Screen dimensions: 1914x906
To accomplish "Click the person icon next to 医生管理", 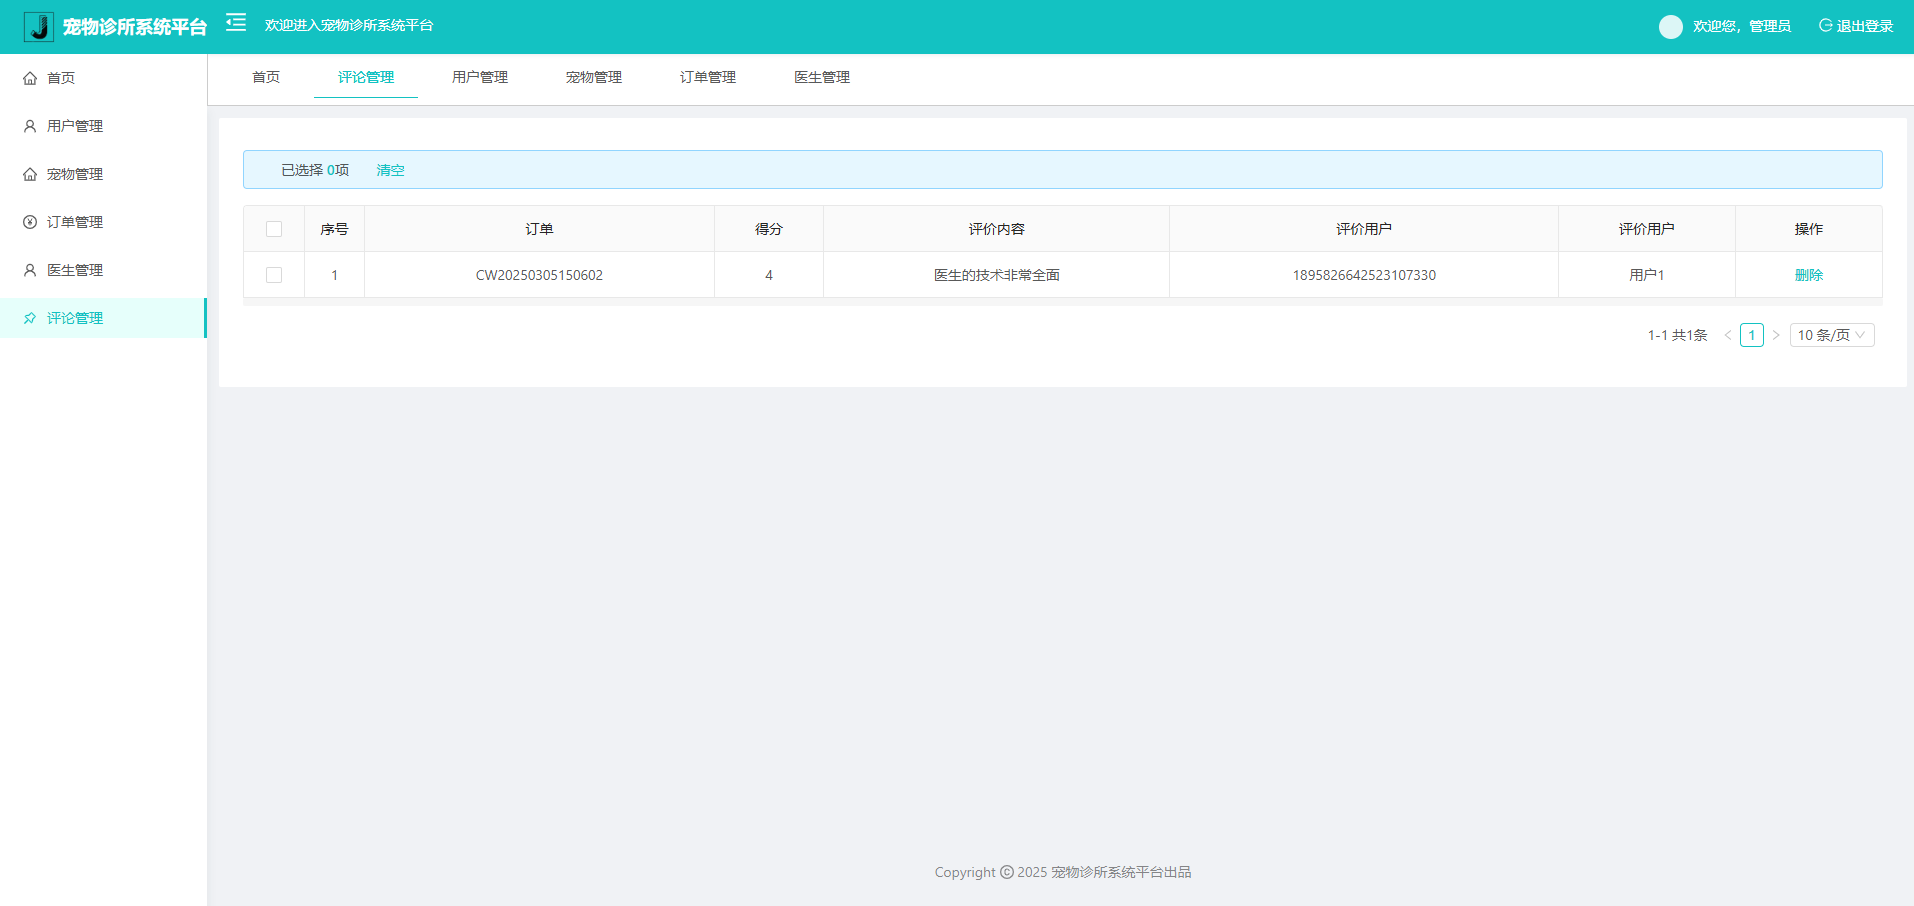I will pos(30,270).
